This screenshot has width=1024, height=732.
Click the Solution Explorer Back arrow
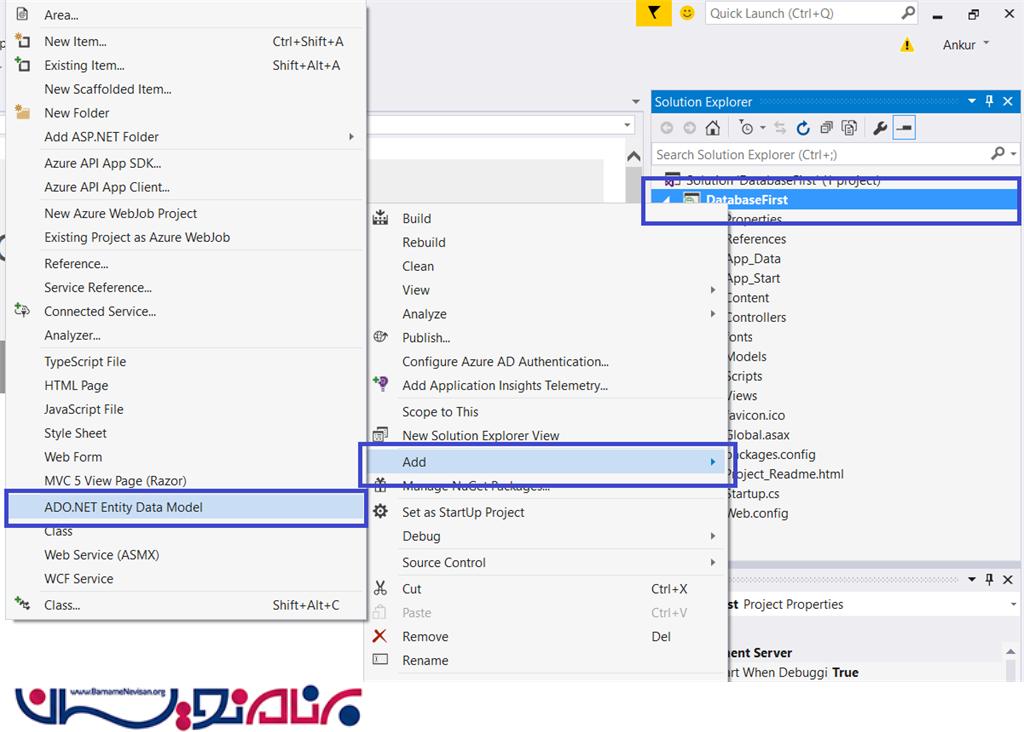(667, 128)
